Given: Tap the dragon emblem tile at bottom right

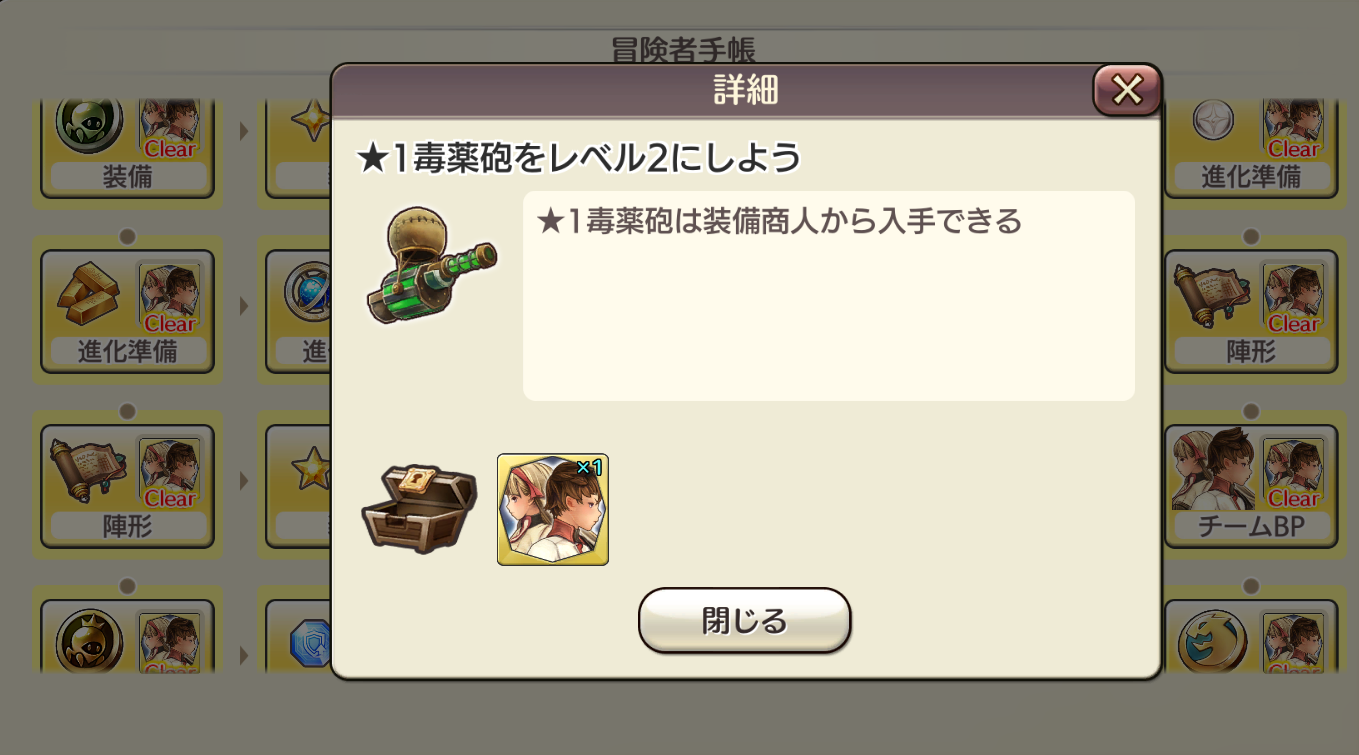Looking at the screenshot, I should (x=1250, y=636).
